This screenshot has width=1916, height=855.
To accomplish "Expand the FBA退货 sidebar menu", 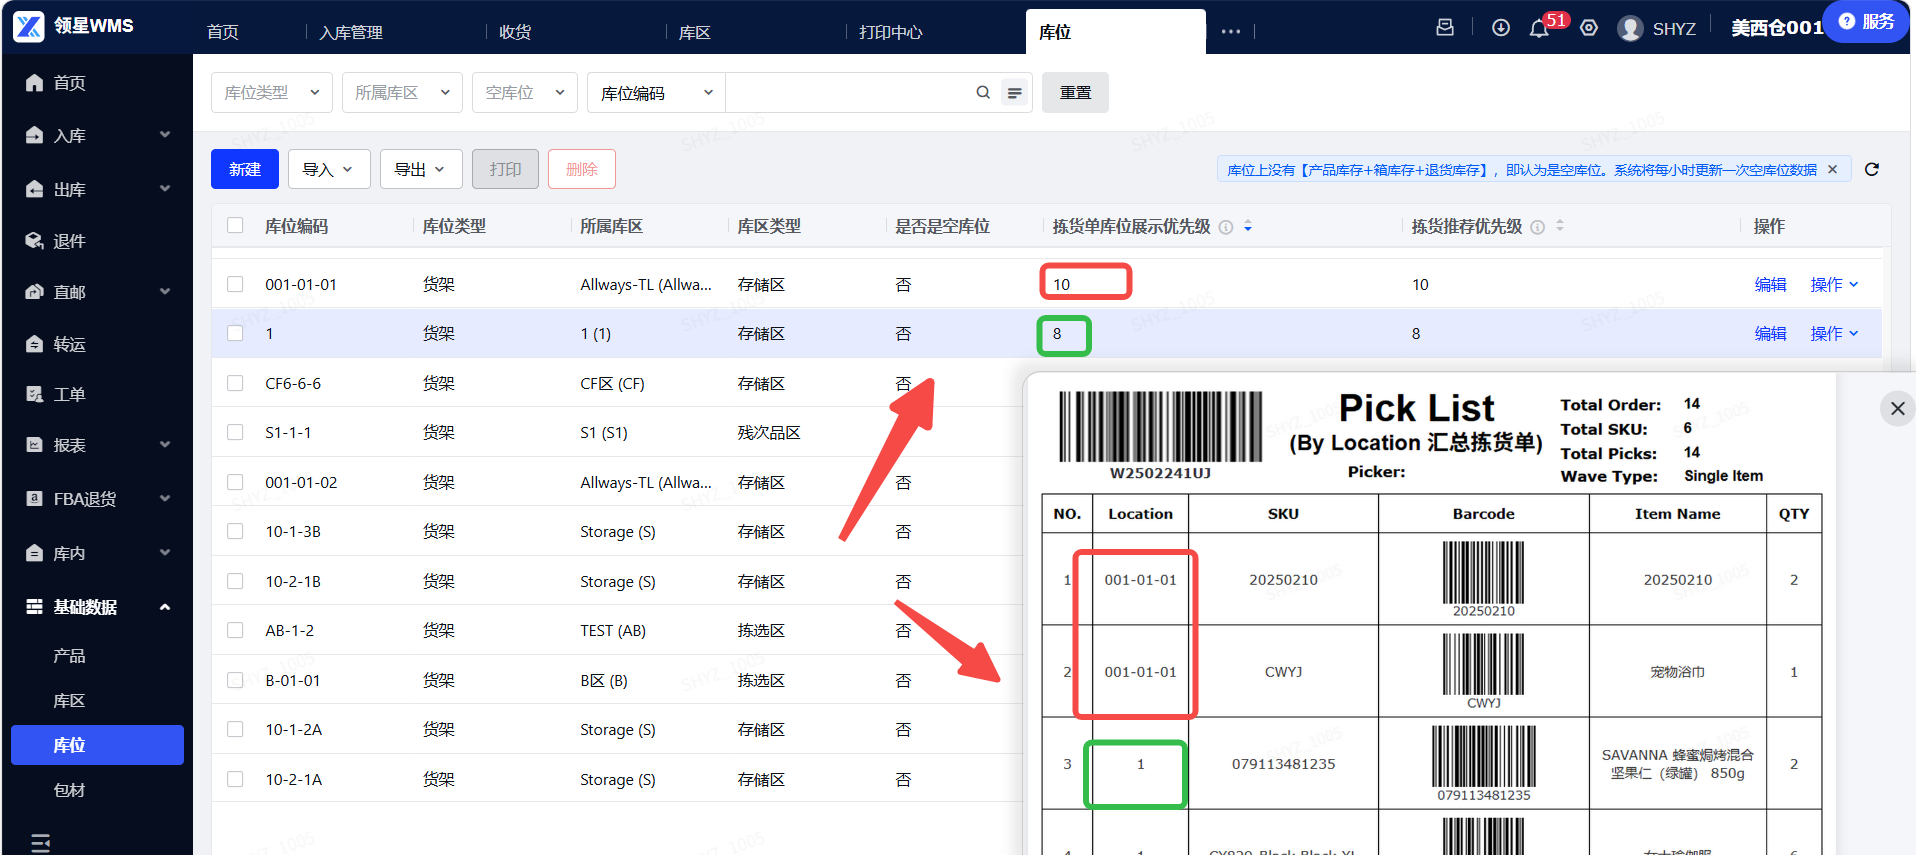I will pyautogui.click(x=97, y=498).
